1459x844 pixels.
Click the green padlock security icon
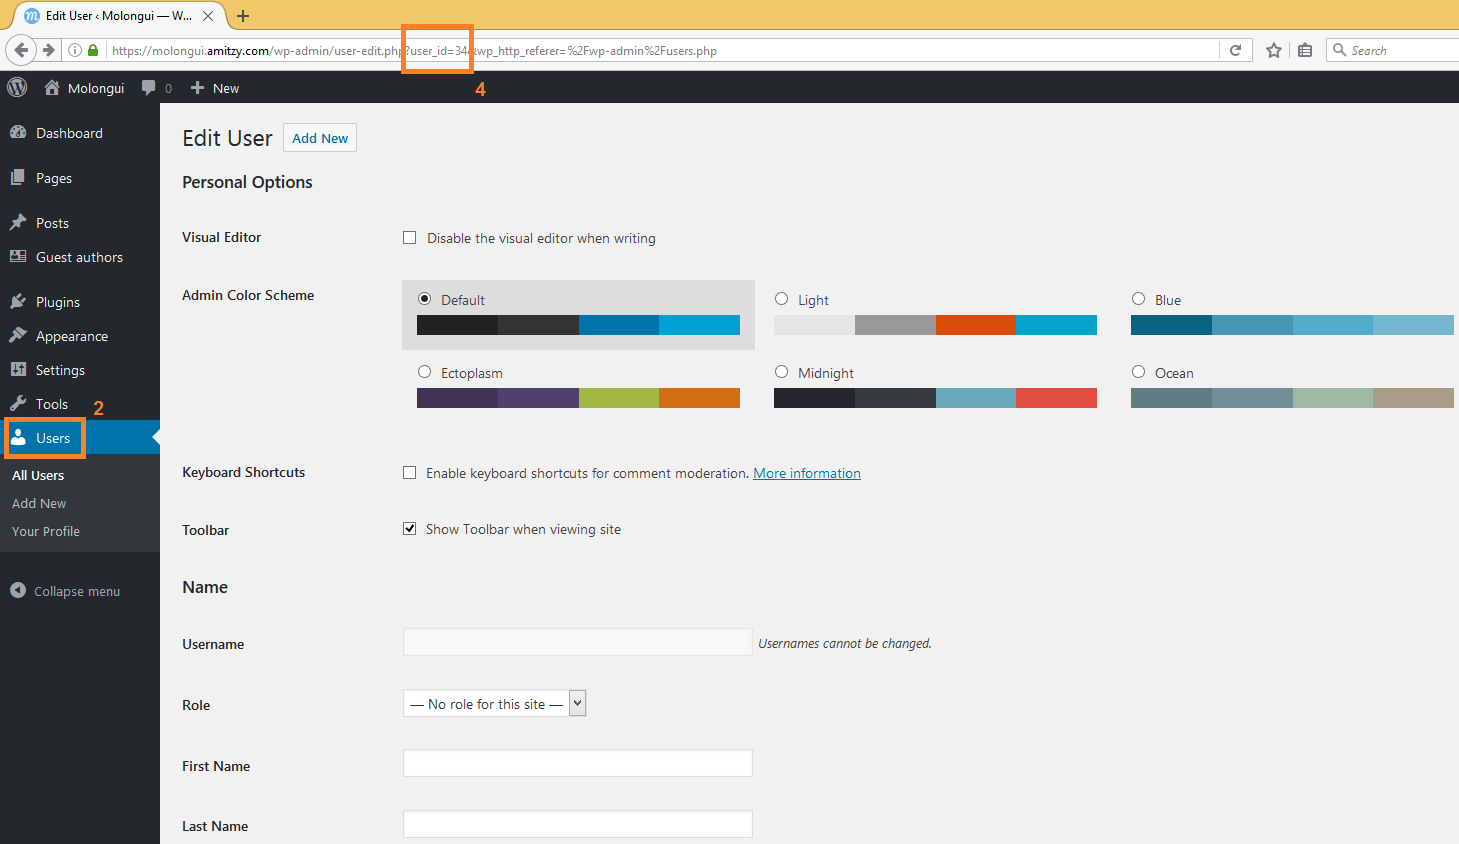point(93,50)
